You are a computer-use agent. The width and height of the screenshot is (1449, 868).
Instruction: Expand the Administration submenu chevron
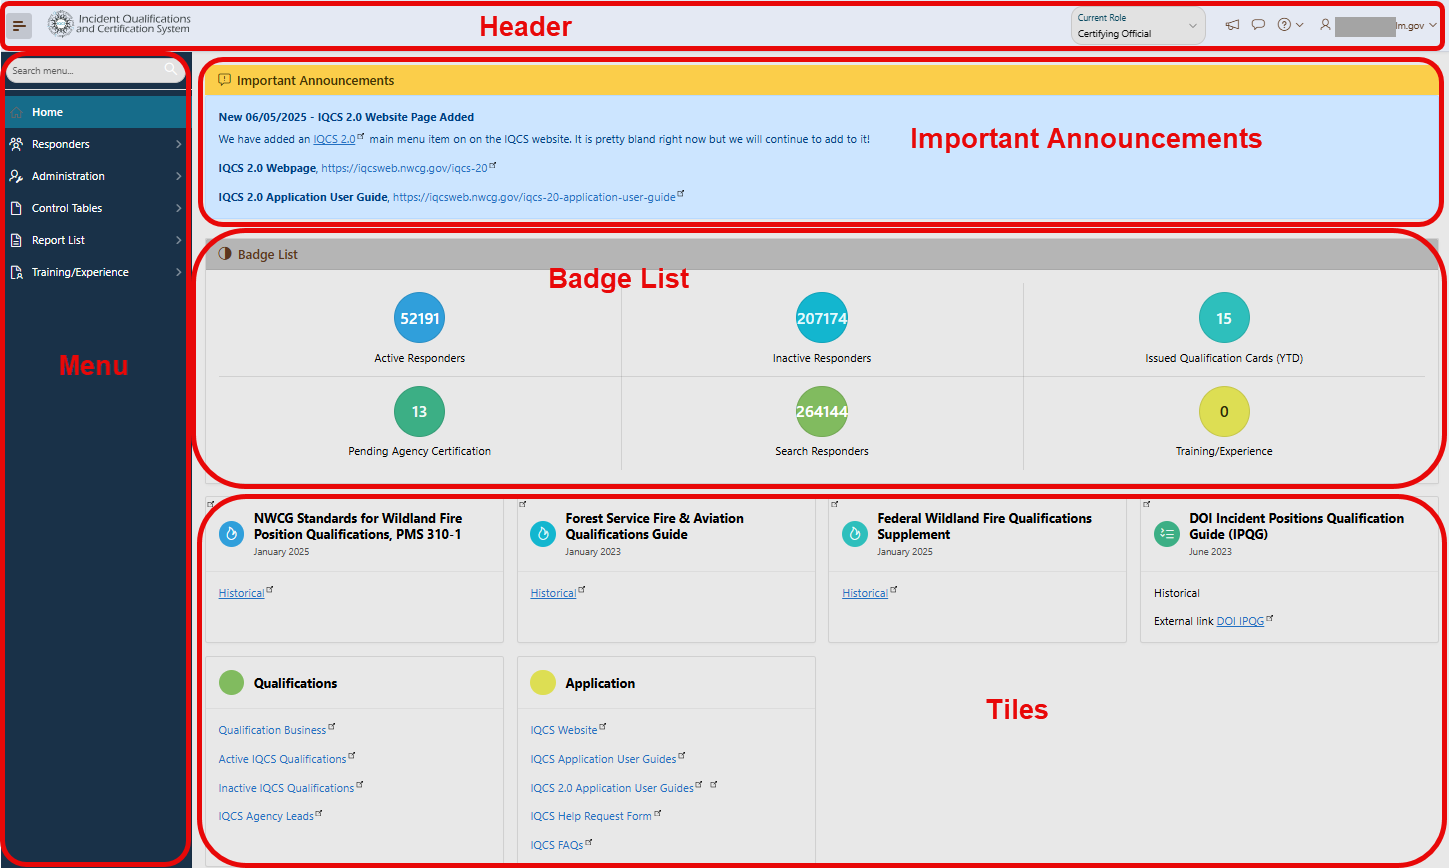(x=179, y=176)
